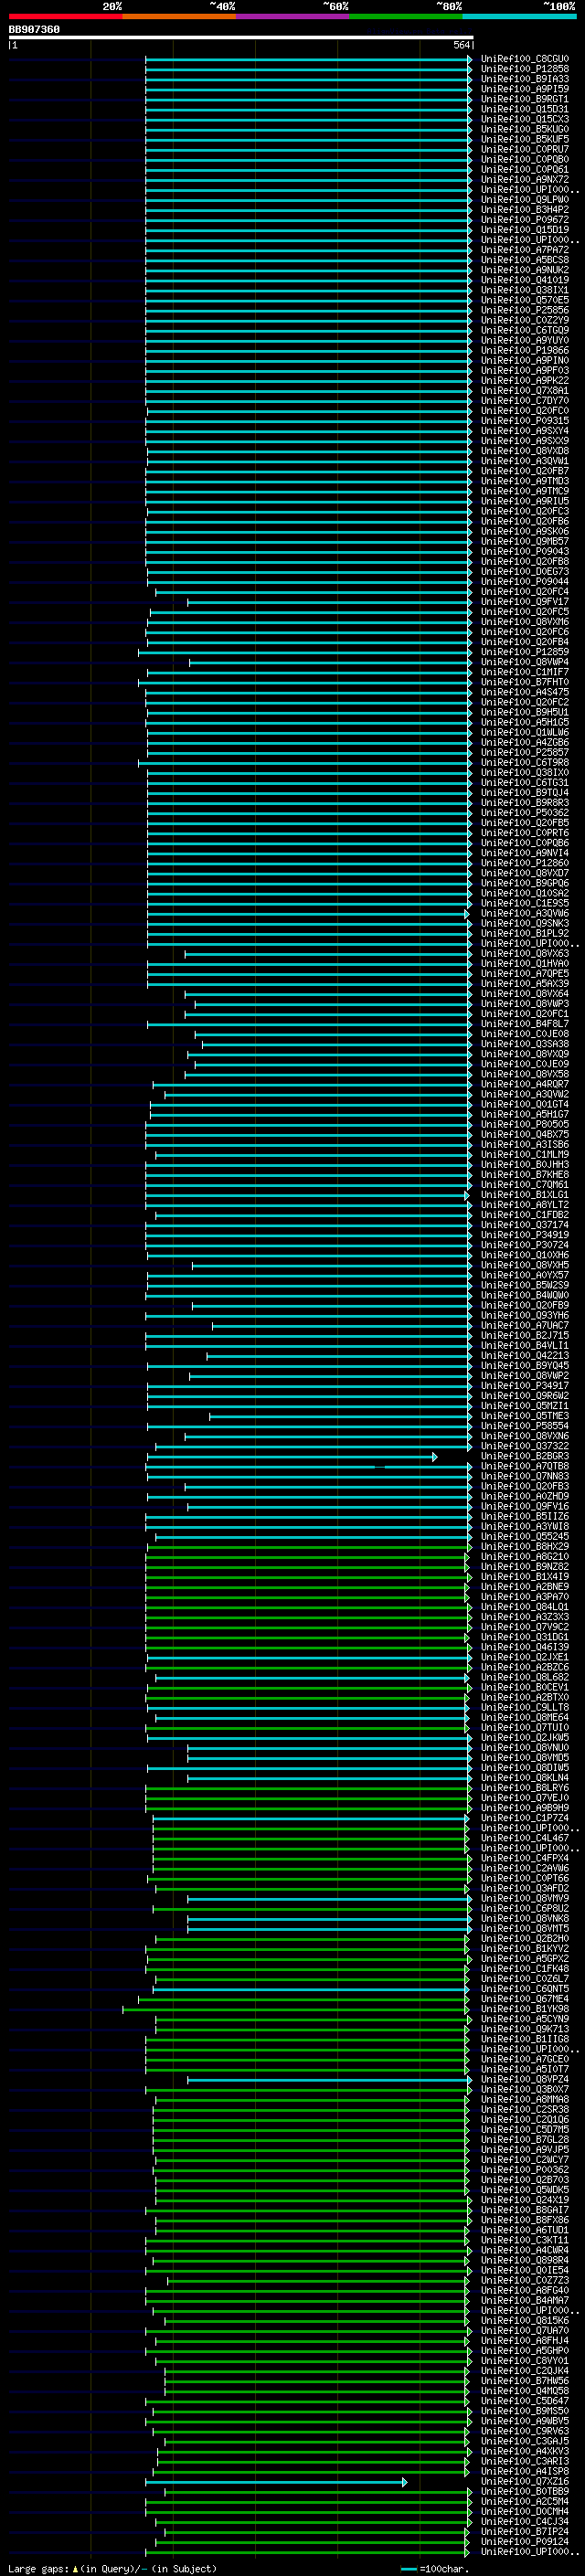Select hit UniRef100_Q46I39

click(x=524, y=1647)
